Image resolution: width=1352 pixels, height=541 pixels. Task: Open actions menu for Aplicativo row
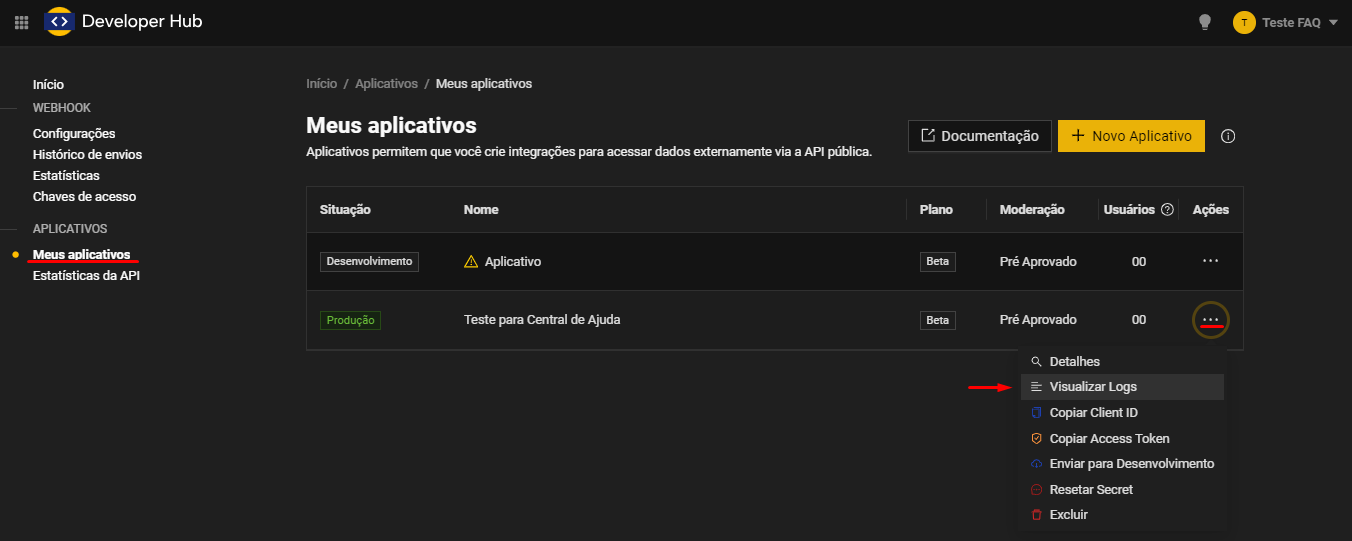point(1210,261)
